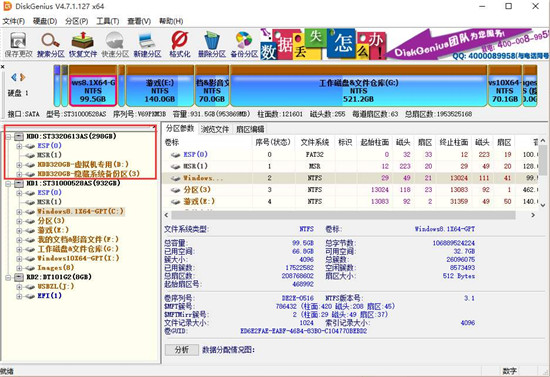Select HD0:ST3320613AS(298GB) disk in tree
The image size is (550, 377).
tap(71, 136)
